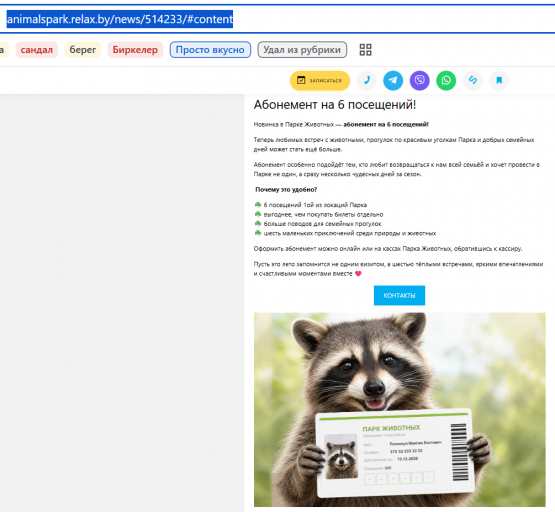Click the blue Контакты button
The height and width of the screenshot is (512, 555).
click(x=399, y=295)
